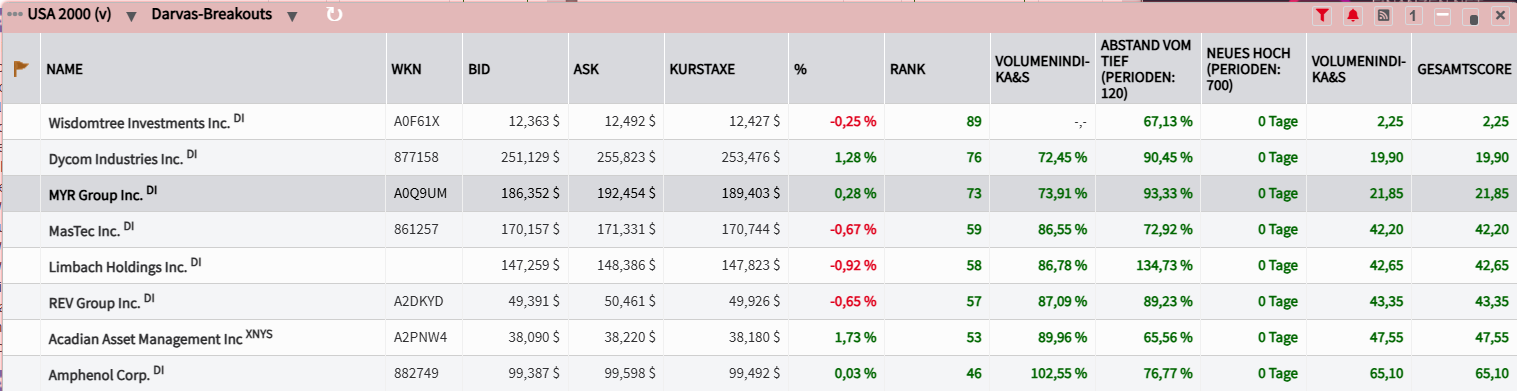Expand the USA 2000 (v) dropdown arrow

point(131,16)
